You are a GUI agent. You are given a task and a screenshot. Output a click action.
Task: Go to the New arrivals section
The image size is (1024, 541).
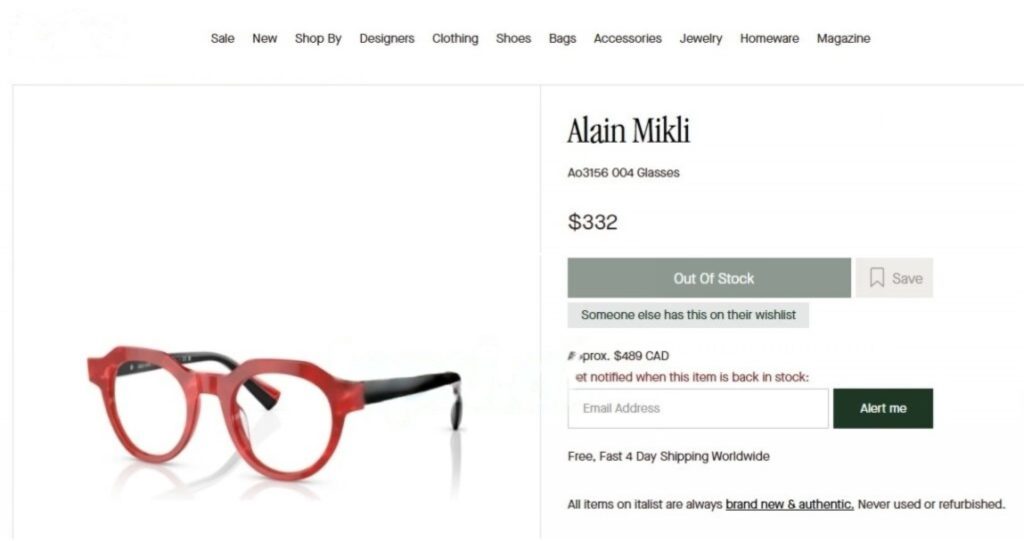tap(264, 39)
